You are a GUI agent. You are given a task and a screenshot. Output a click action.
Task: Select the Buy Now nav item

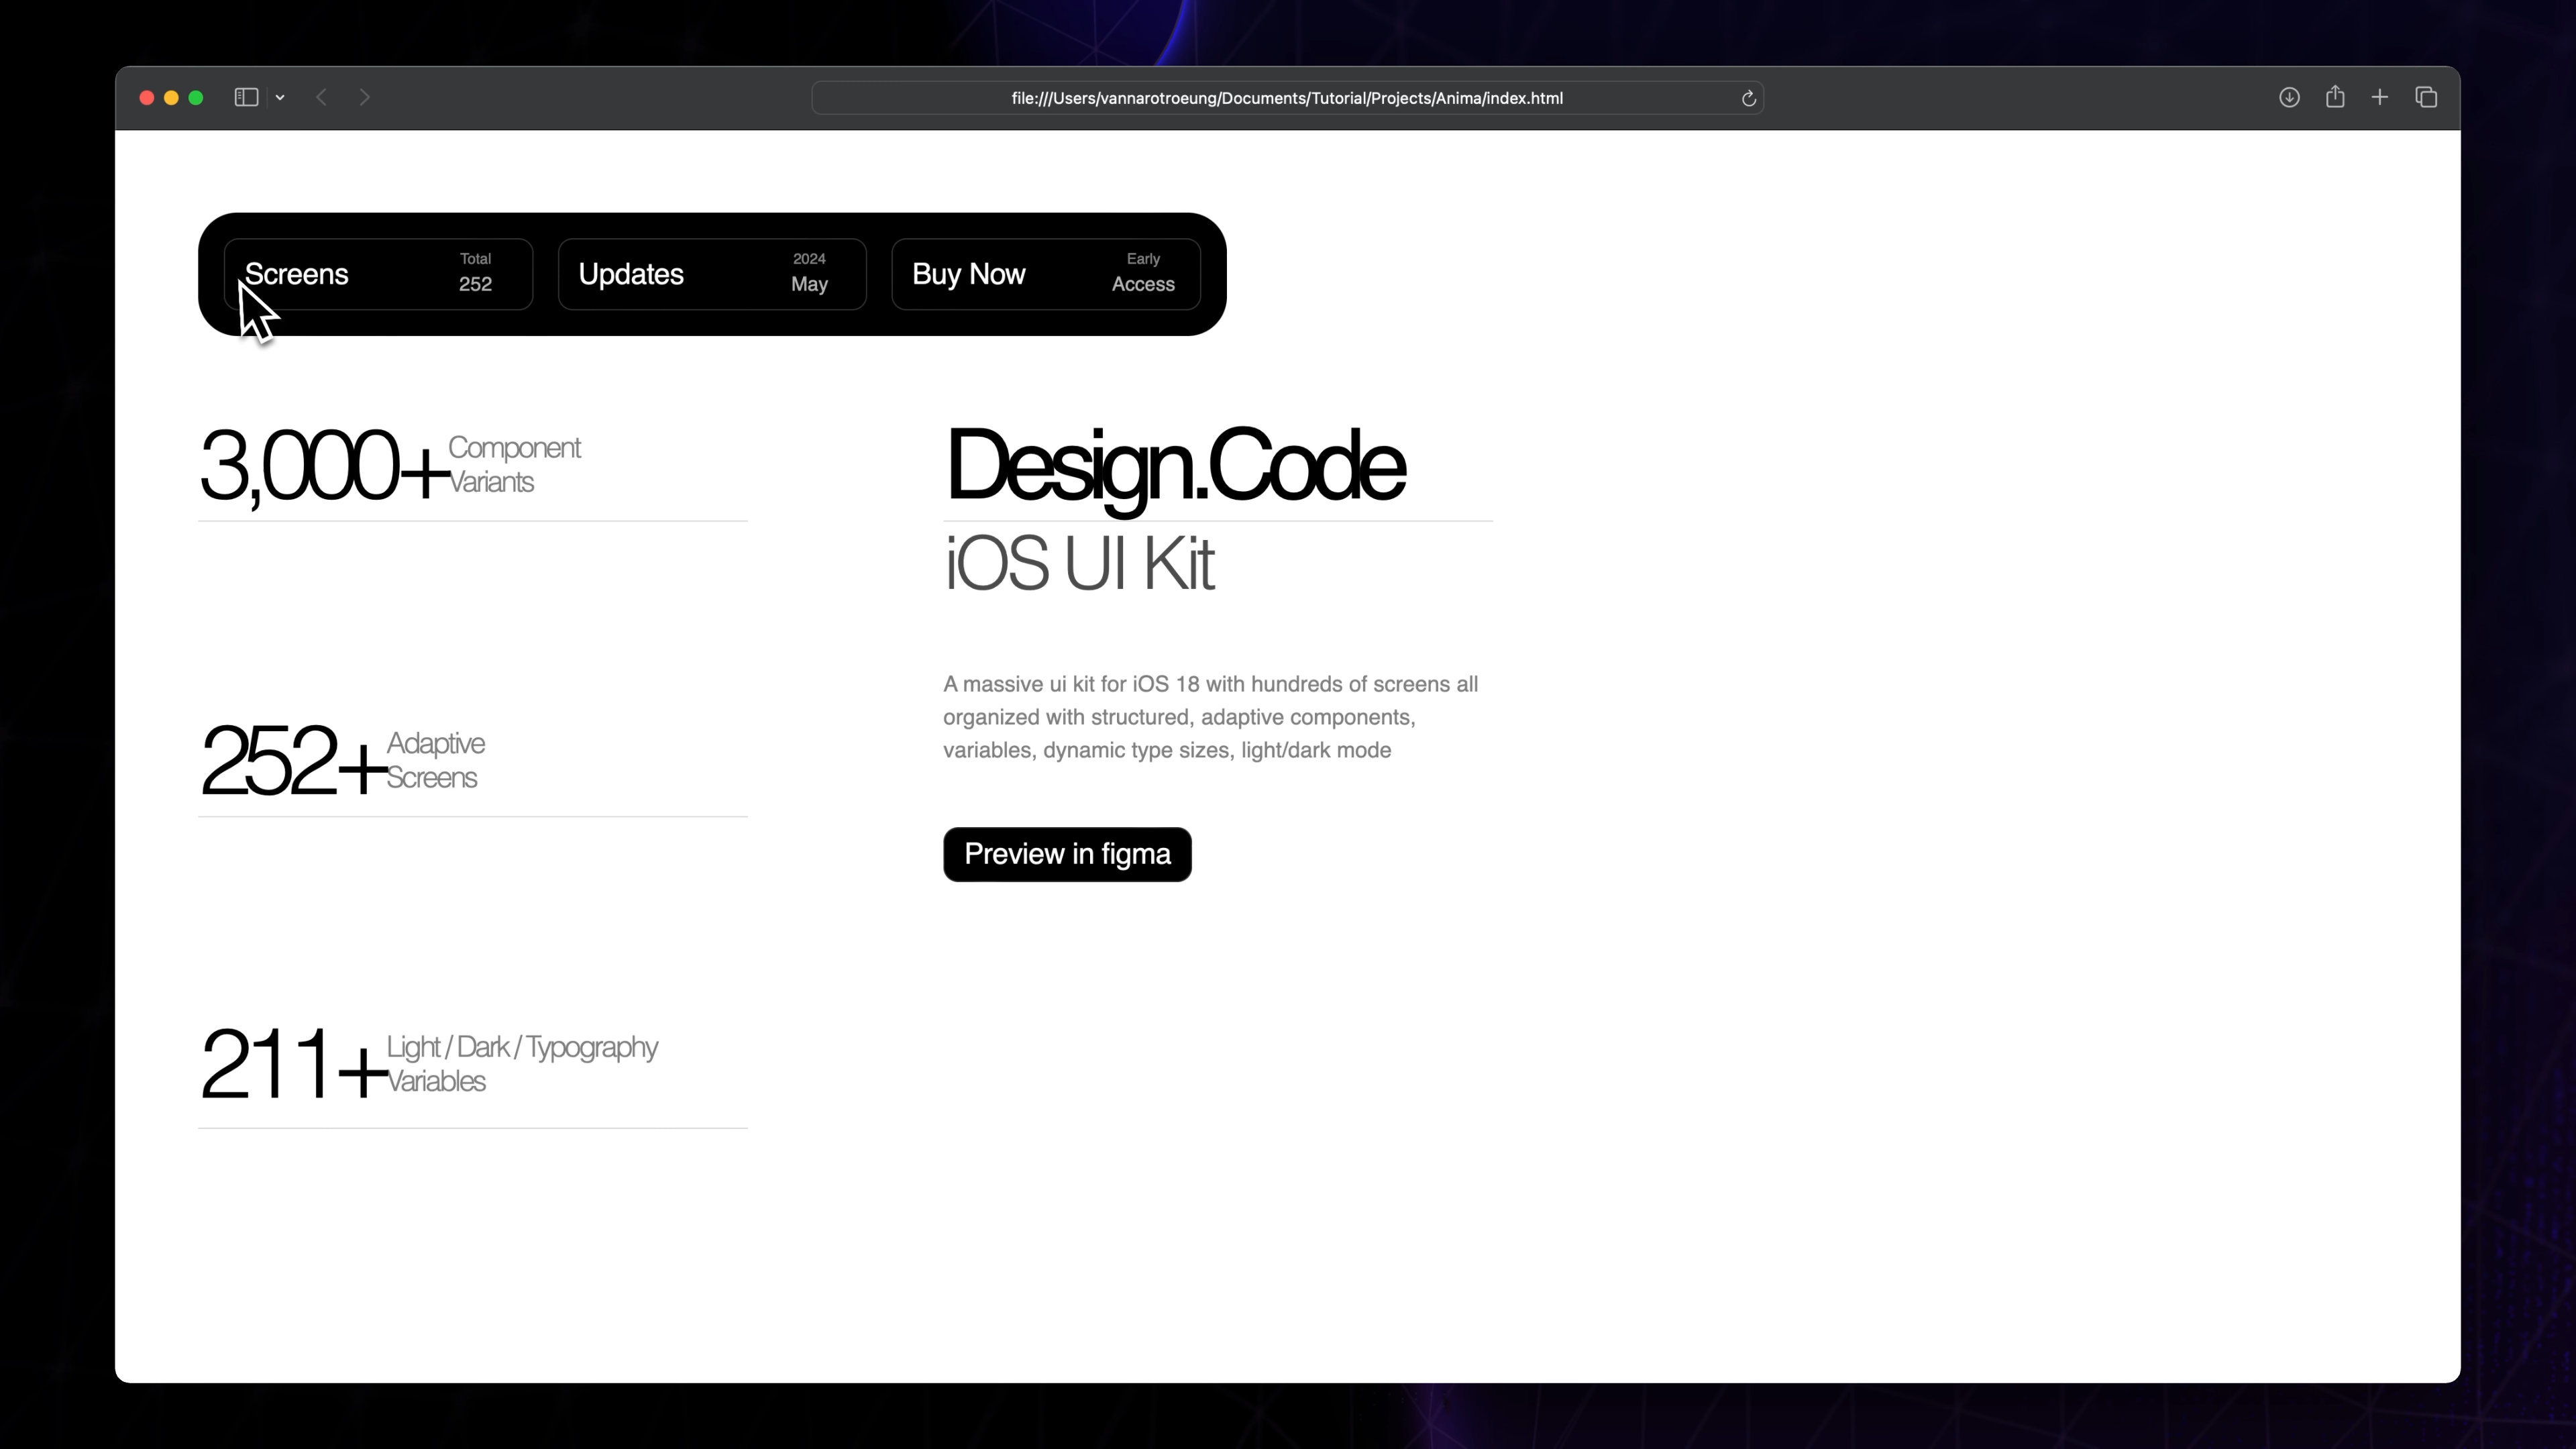coord(1046,274)
